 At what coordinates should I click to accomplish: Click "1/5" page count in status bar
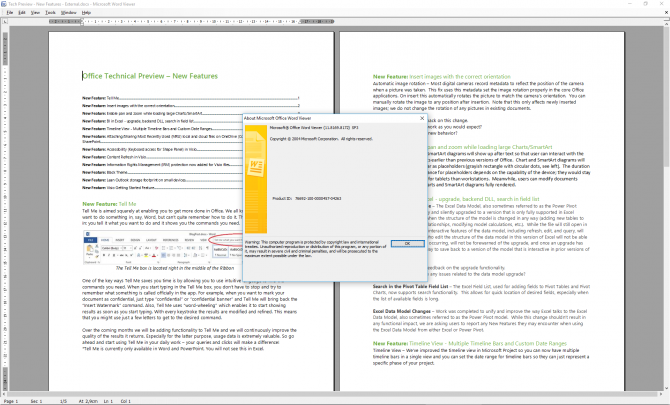pyautogui.click(x=63, y=401)
